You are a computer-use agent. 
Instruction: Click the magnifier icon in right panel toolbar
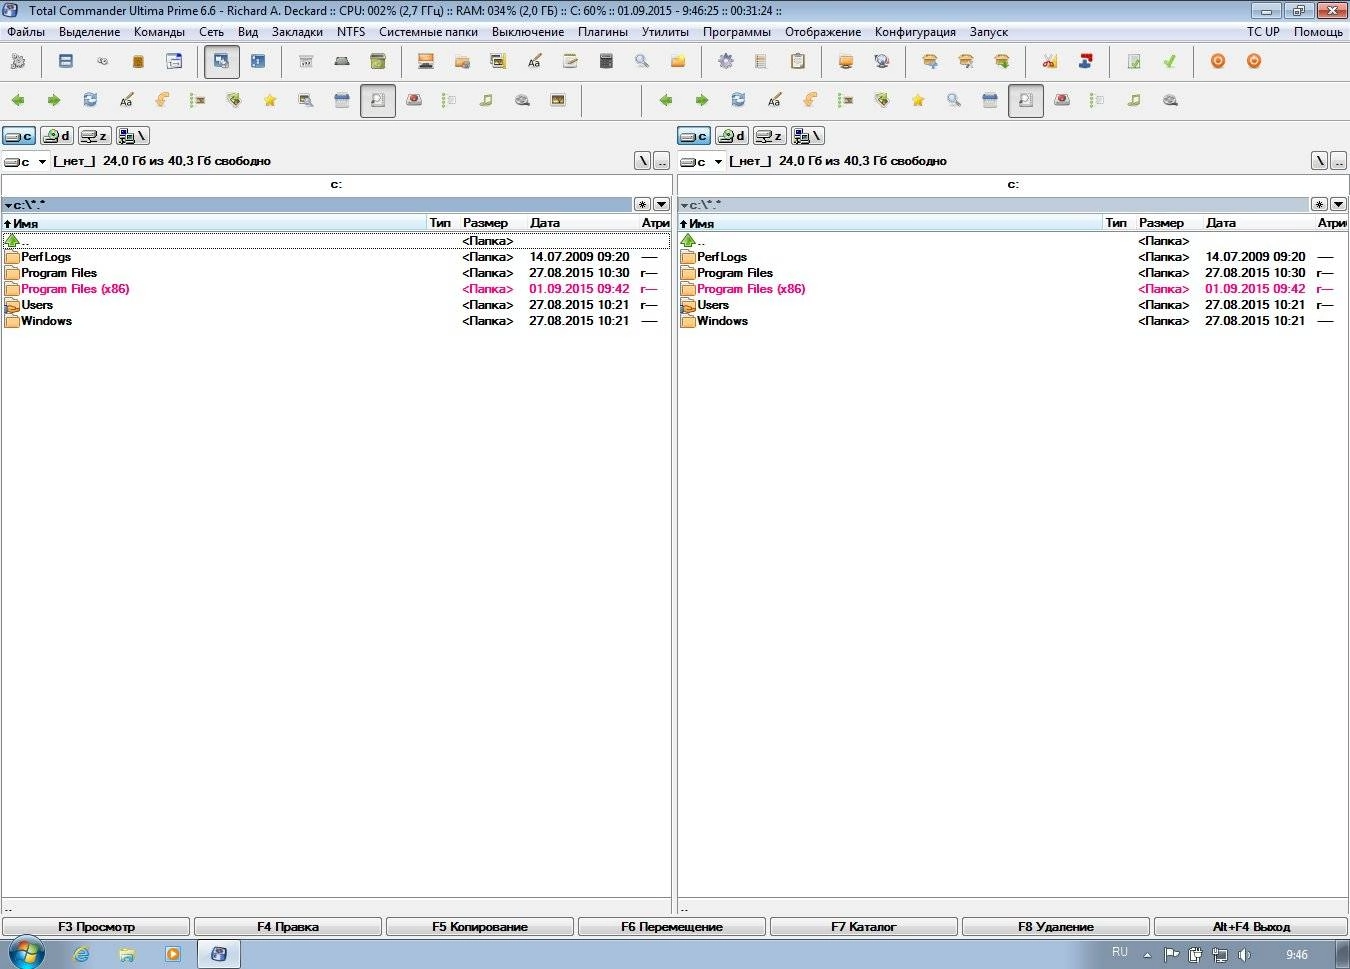[954, 100]
